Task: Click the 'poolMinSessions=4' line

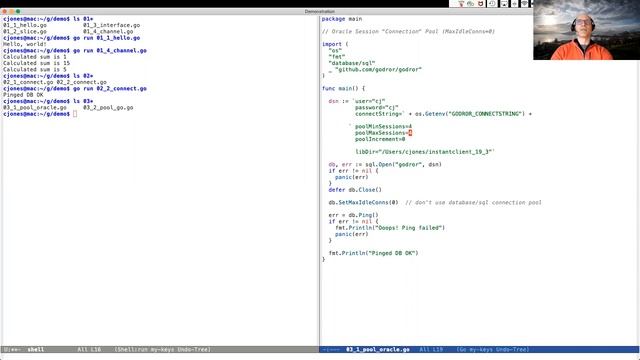Action: click(x=383, y=127)
